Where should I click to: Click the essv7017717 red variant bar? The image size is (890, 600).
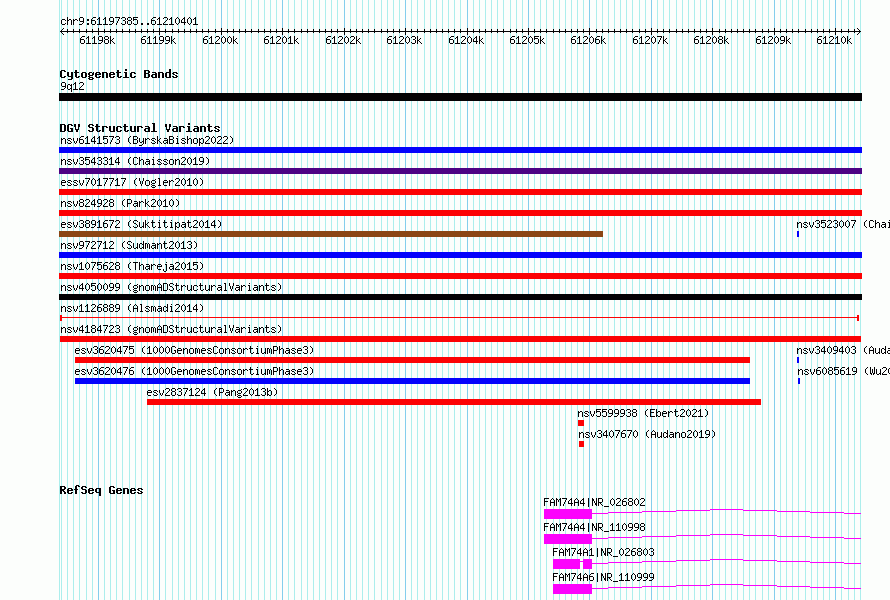click(460, 192)
